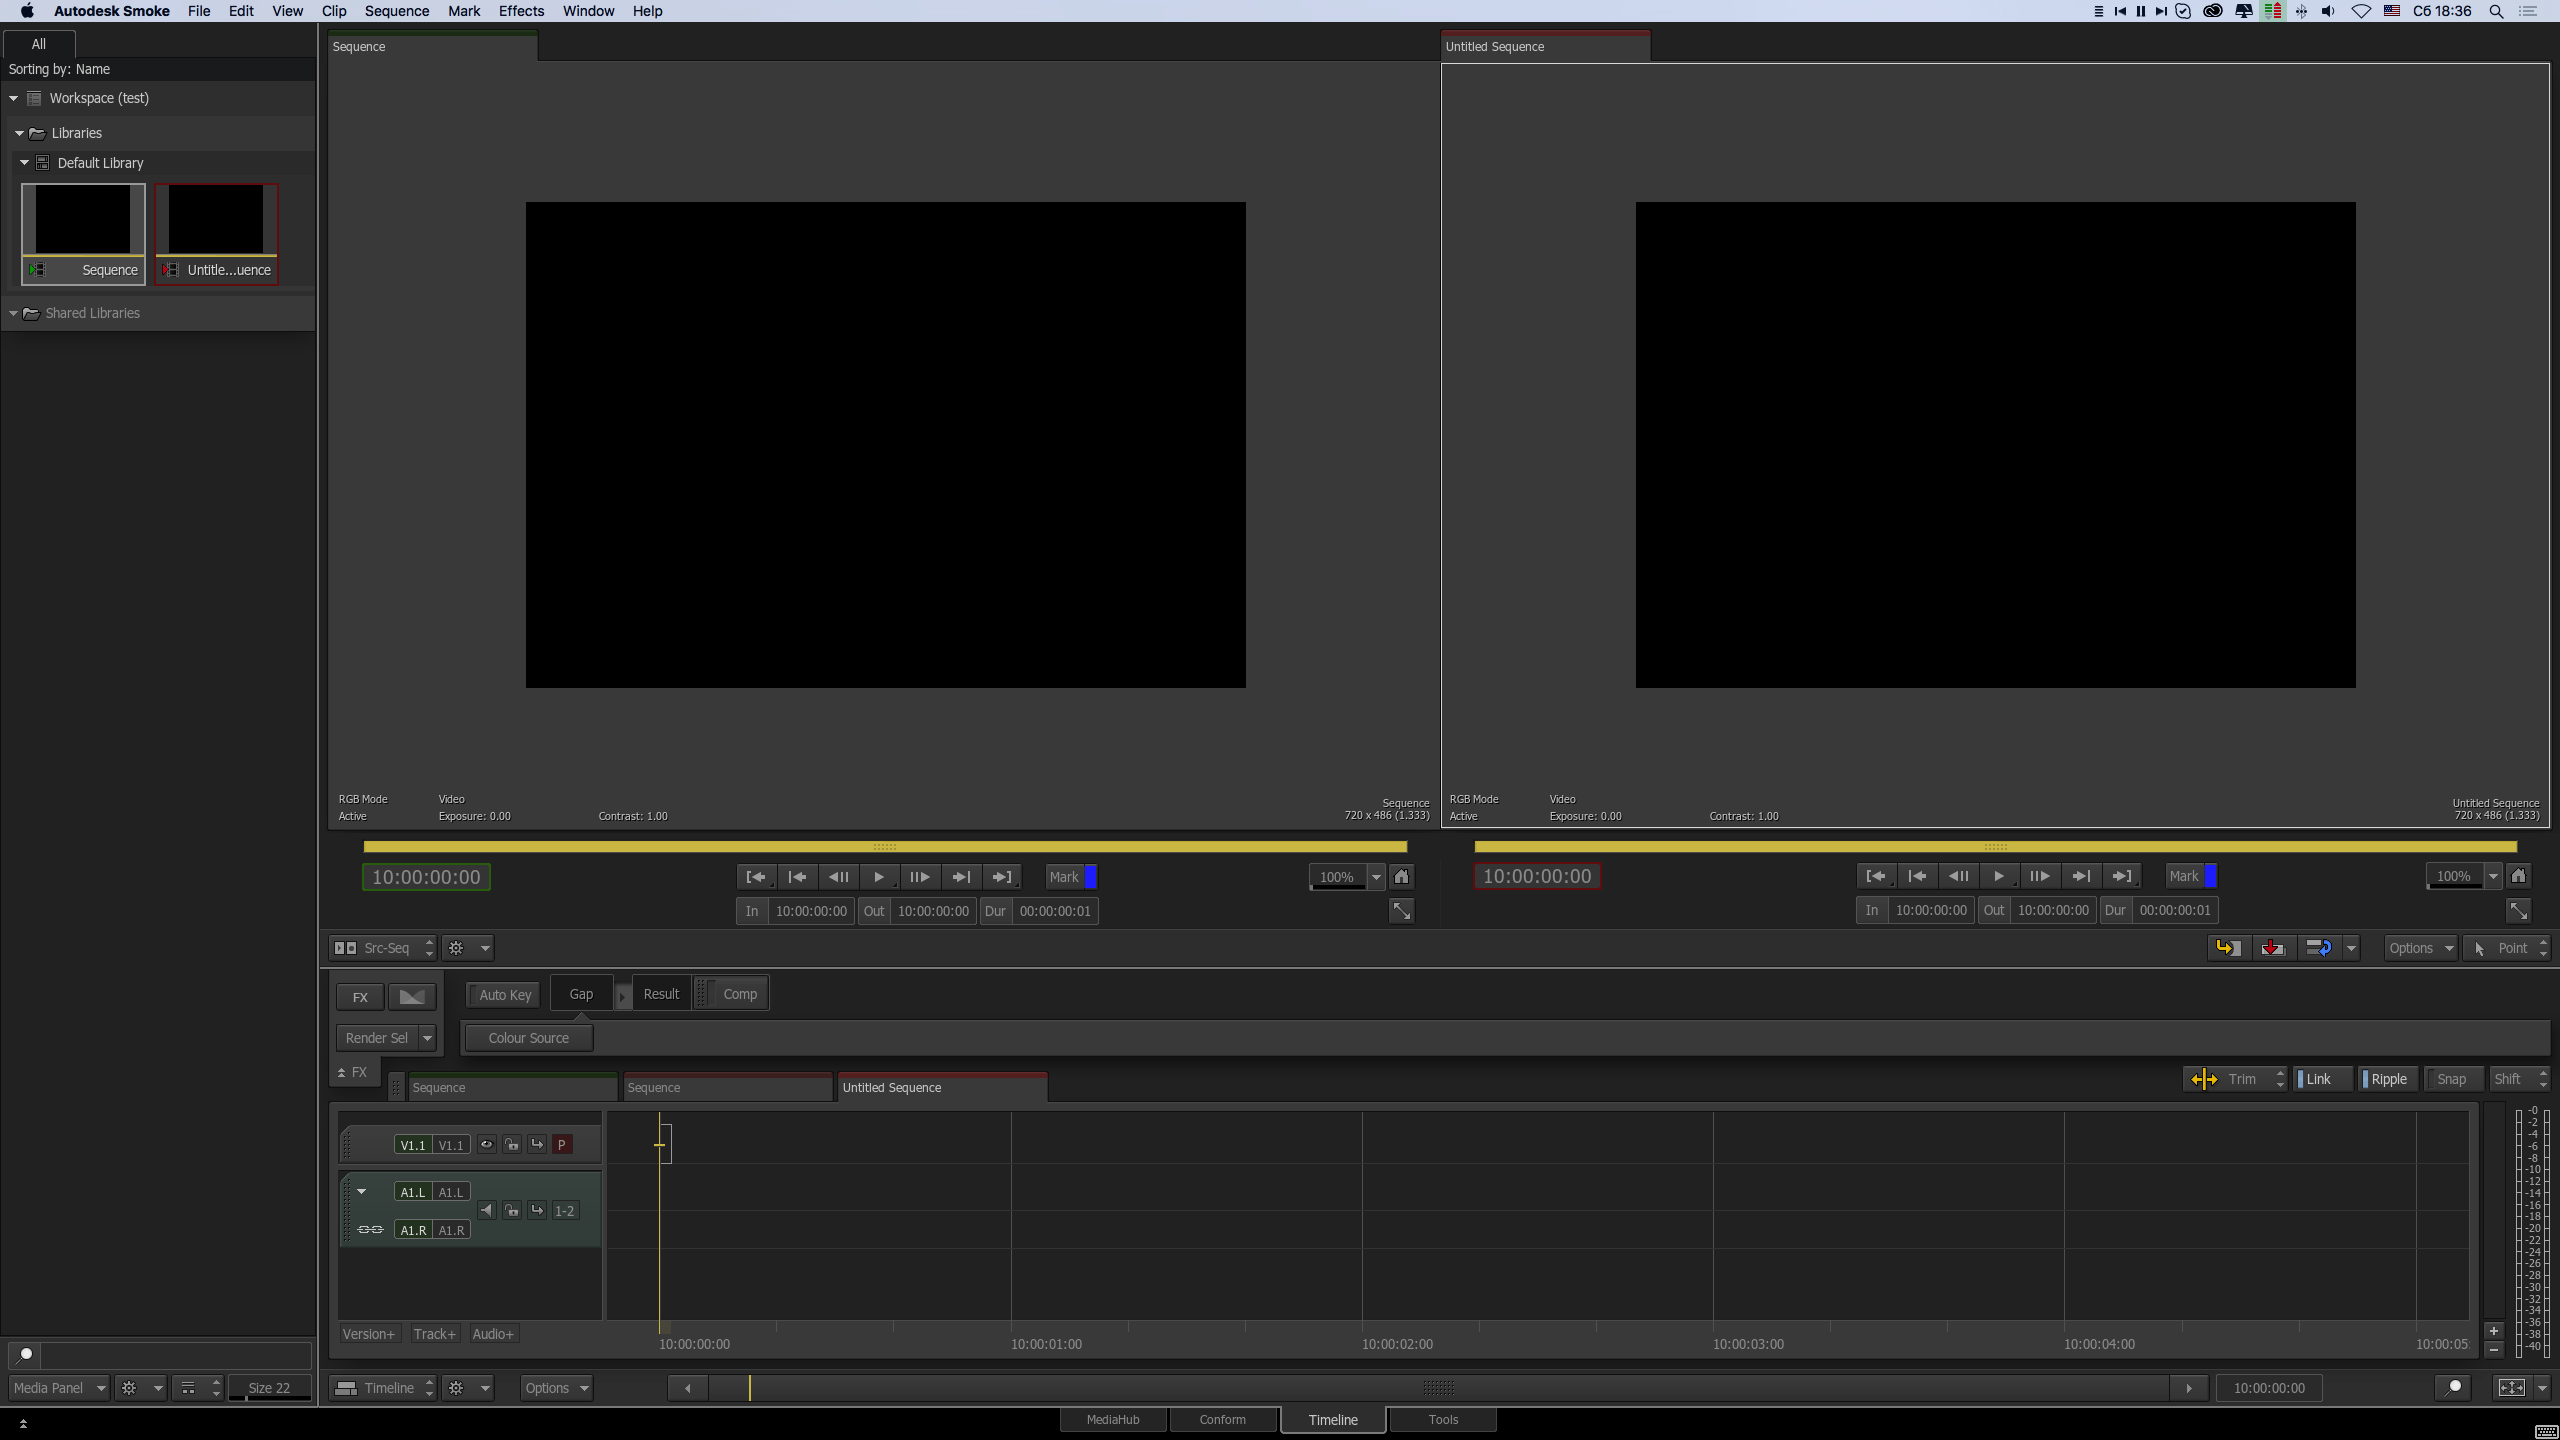Click the record viewer yellow scrub bar
Viewport: 2560px width, 1440px height.
[x=1996, y=847]
